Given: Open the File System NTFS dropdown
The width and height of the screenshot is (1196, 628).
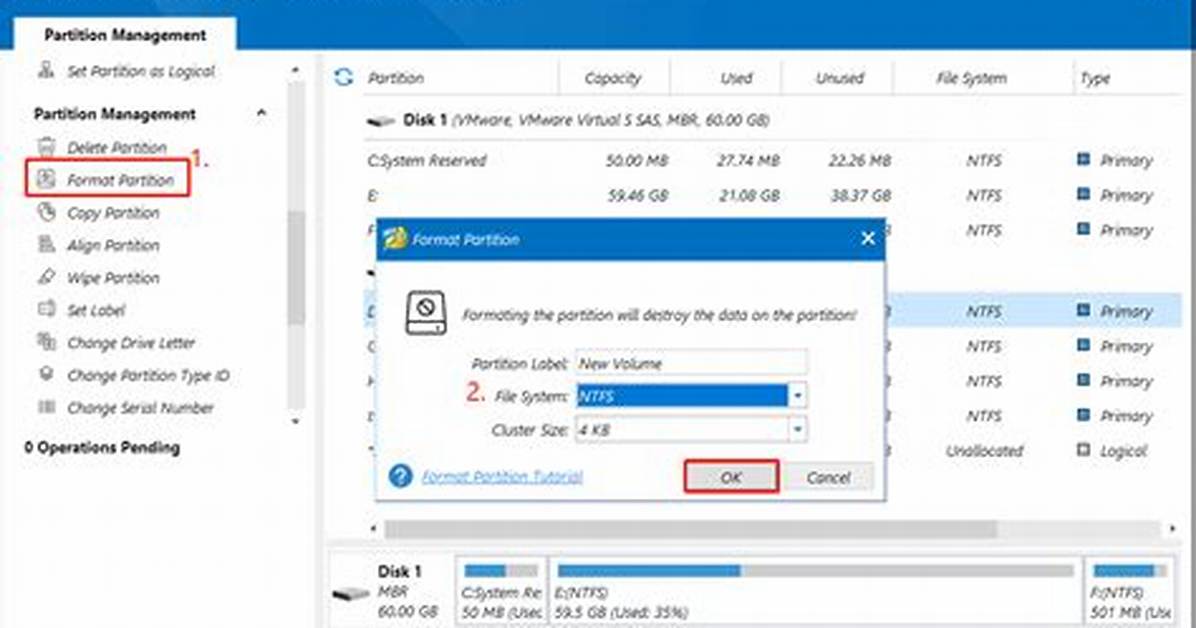Looking at the screenshot, I should pos(797,396).
